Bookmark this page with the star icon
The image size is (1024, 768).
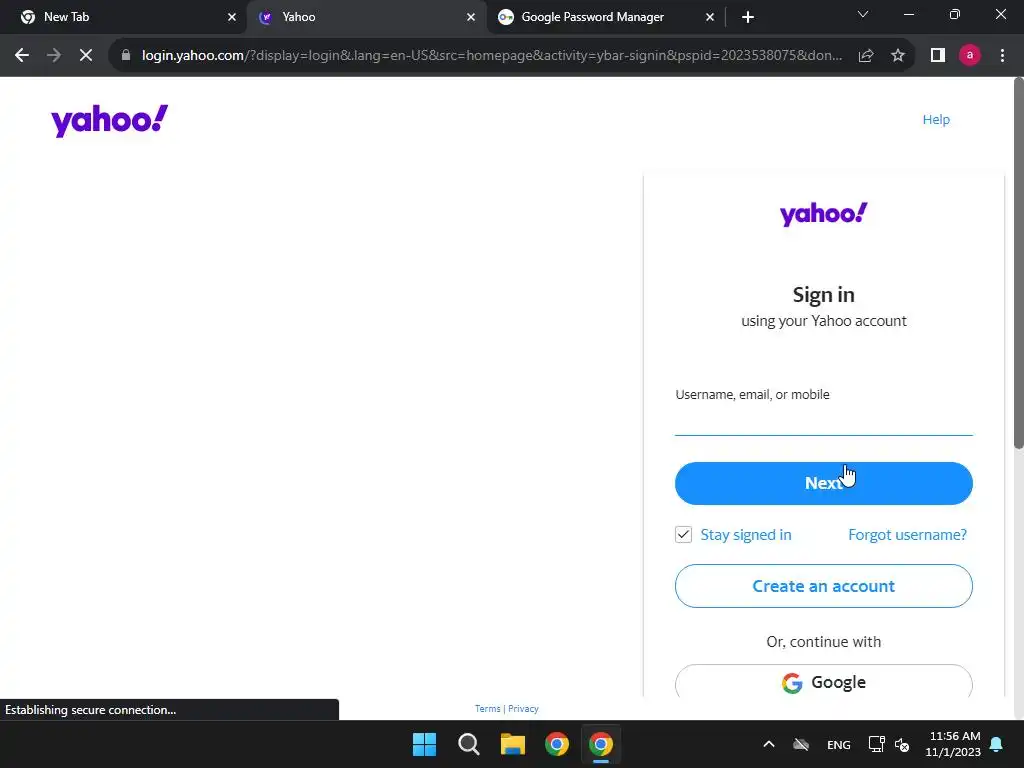[898, 56]
